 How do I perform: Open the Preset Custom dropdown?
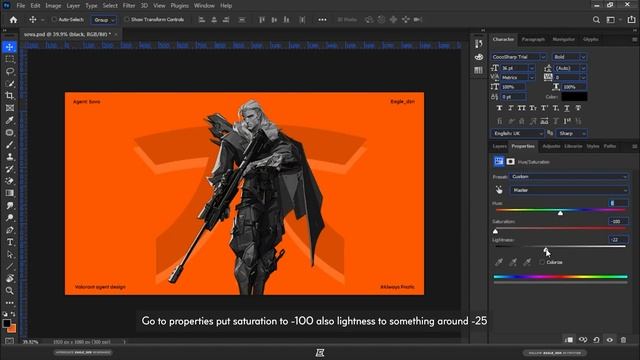coord(569,177)
